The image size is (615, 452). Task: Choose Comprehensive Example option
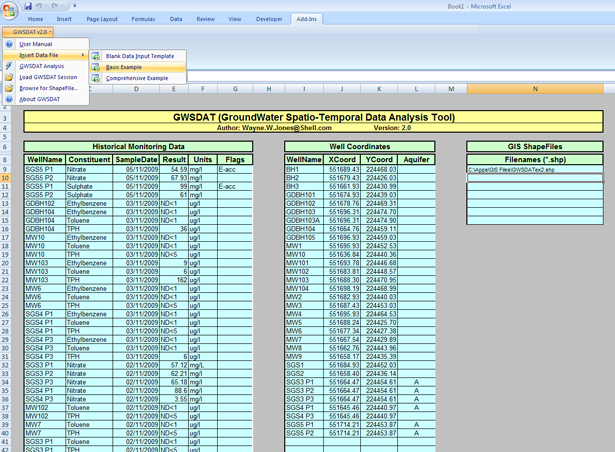(x=137, y=78)
